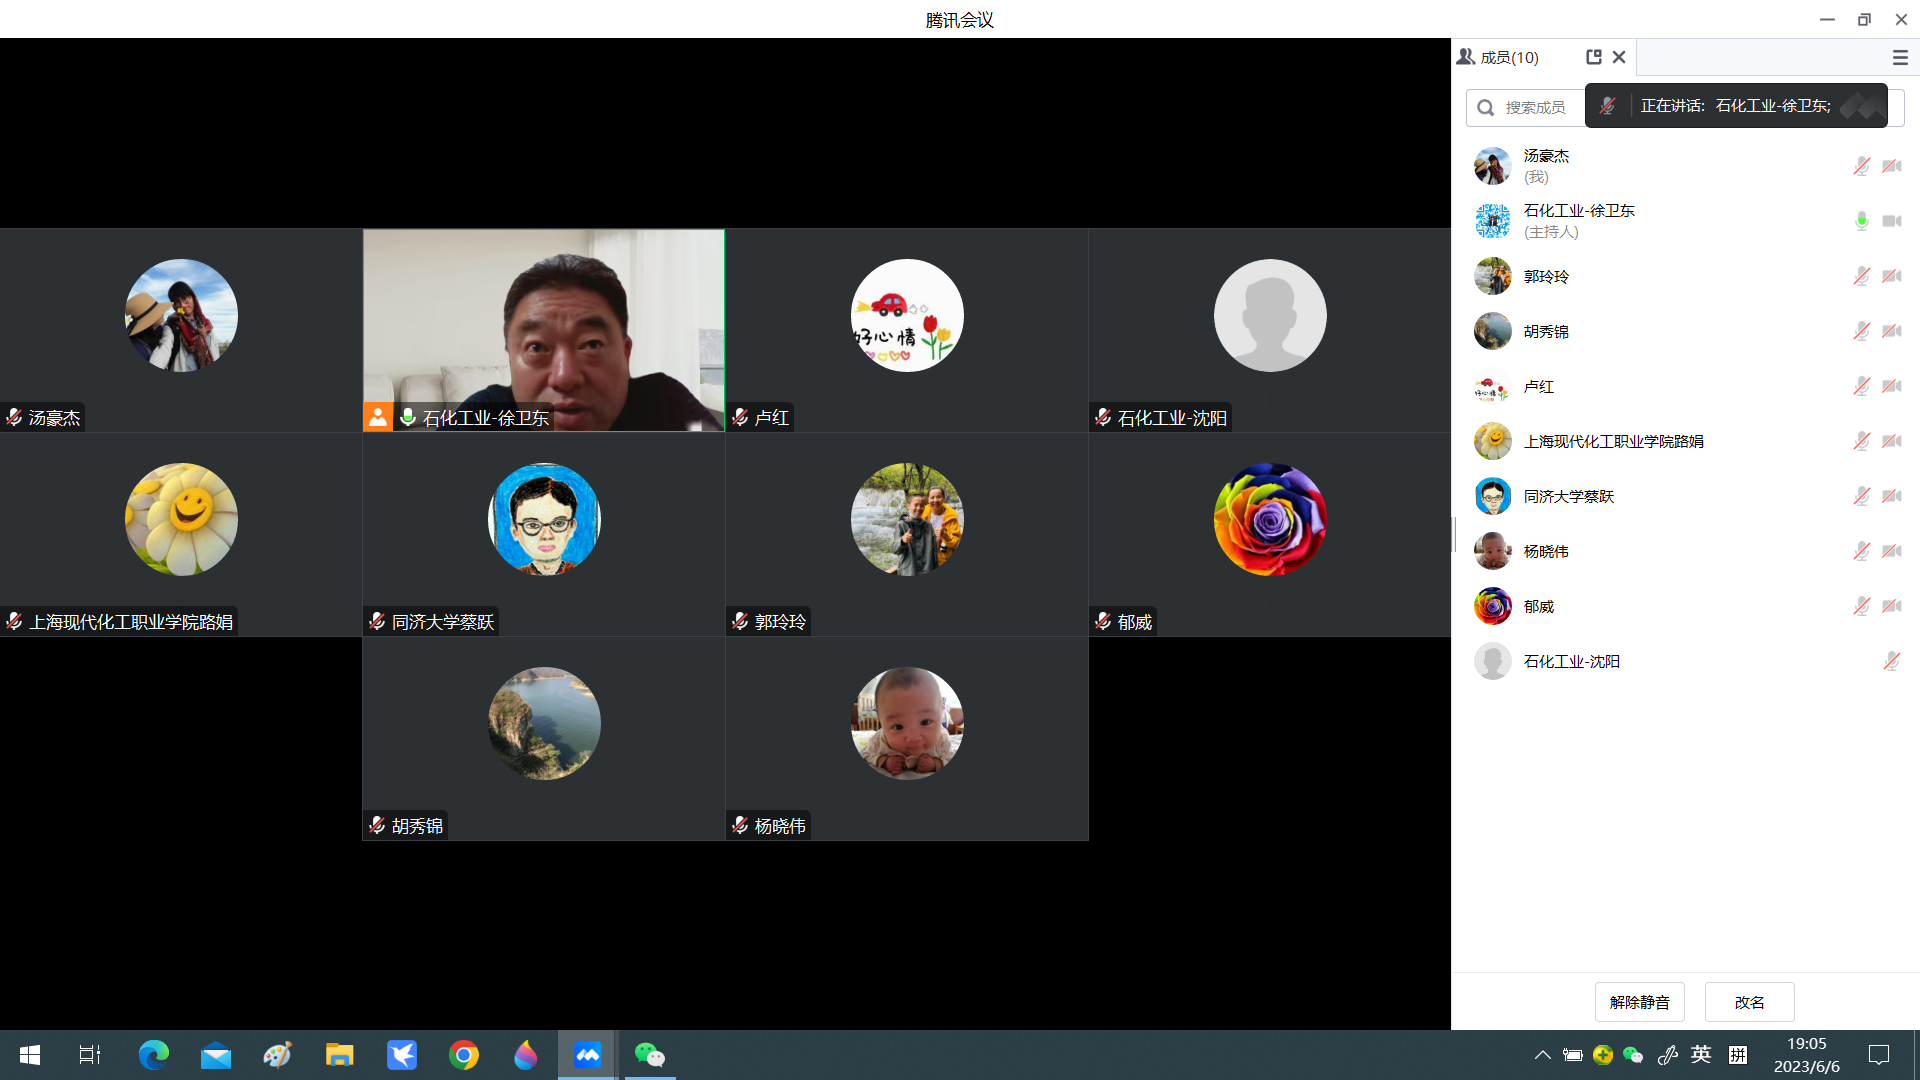Viewport: 1920px width, 1080px height.
Task: Click green microphone icon of 石化工业-徐卫东
Action: pos(1861,221)
